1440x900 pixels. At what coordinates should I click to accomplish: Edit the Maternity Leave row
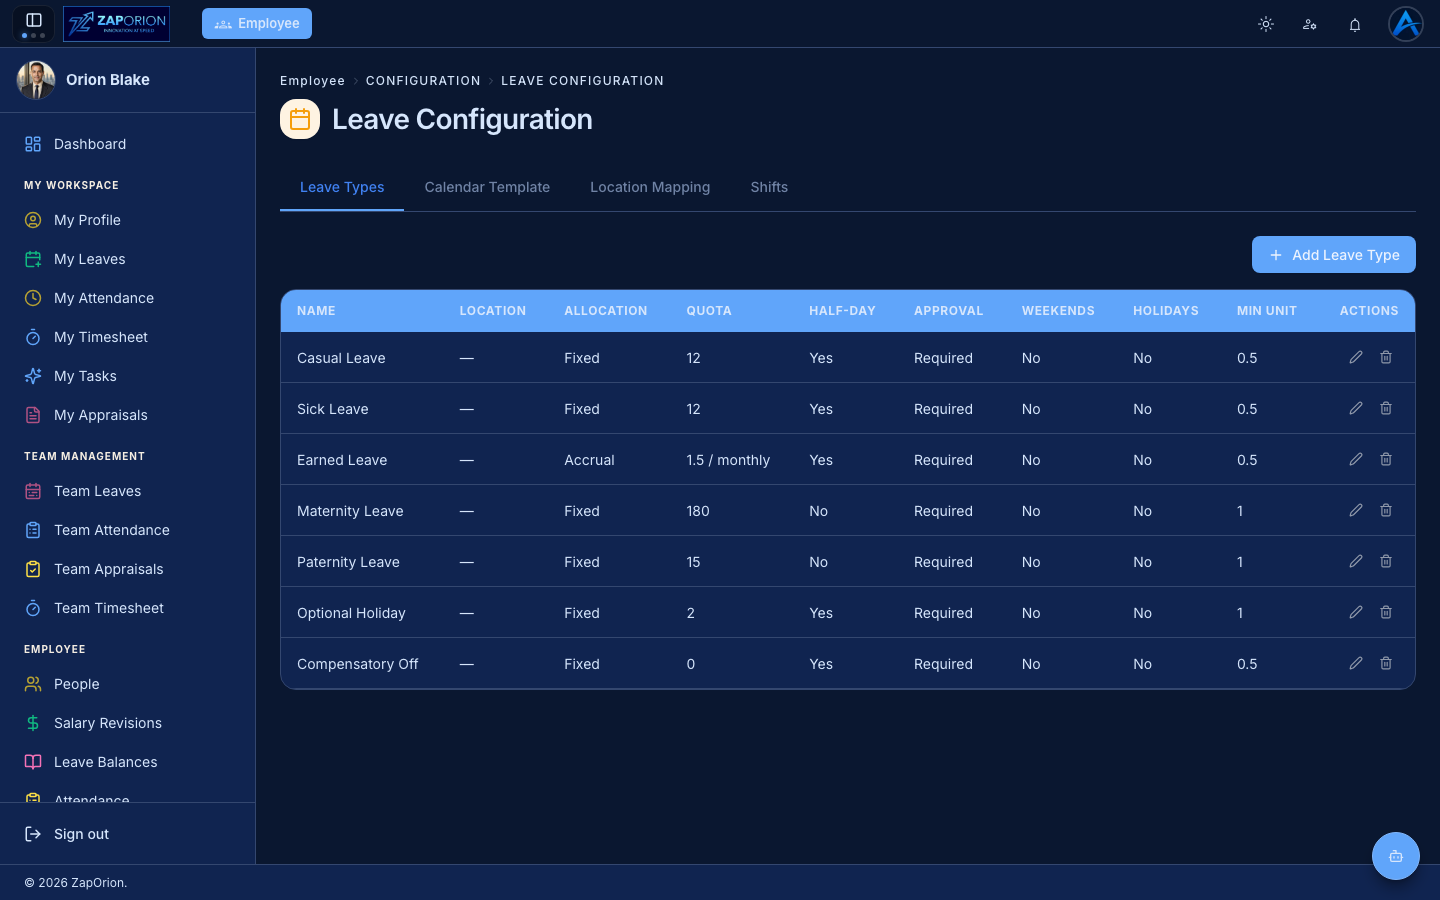pos(1356,510)
